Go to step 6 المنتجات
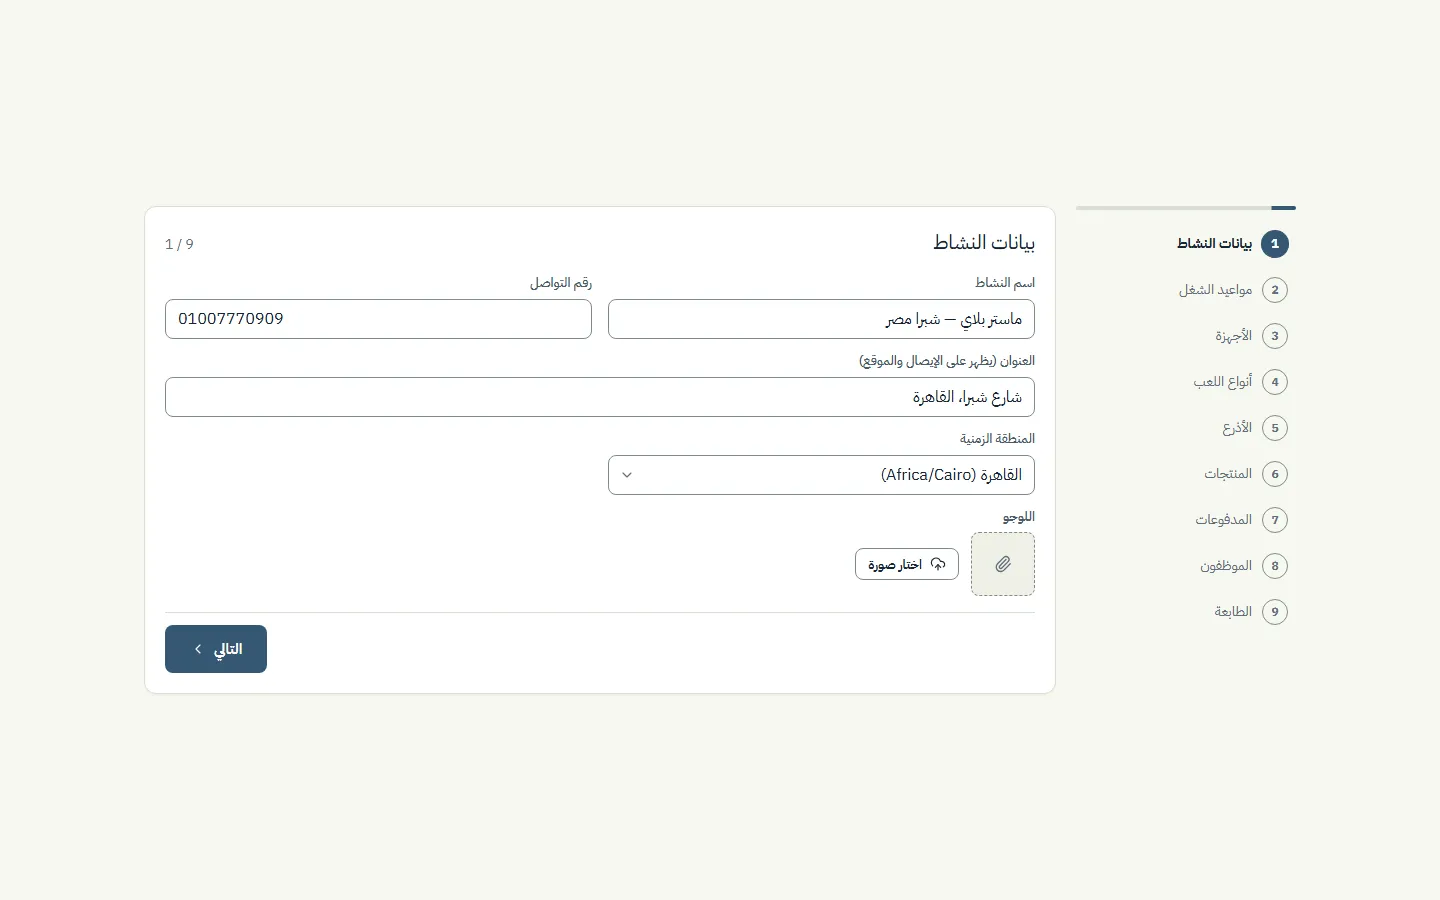 coord(1246,474)
